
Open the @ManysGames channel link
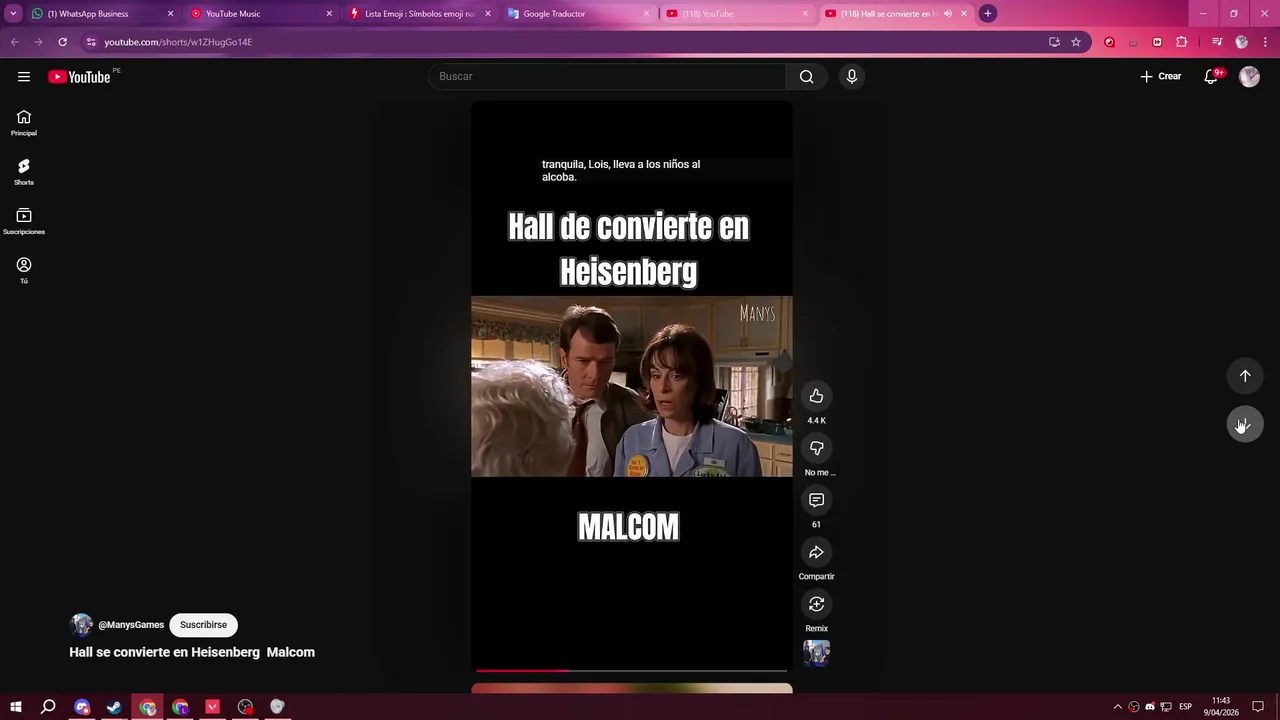click(131, 625)
